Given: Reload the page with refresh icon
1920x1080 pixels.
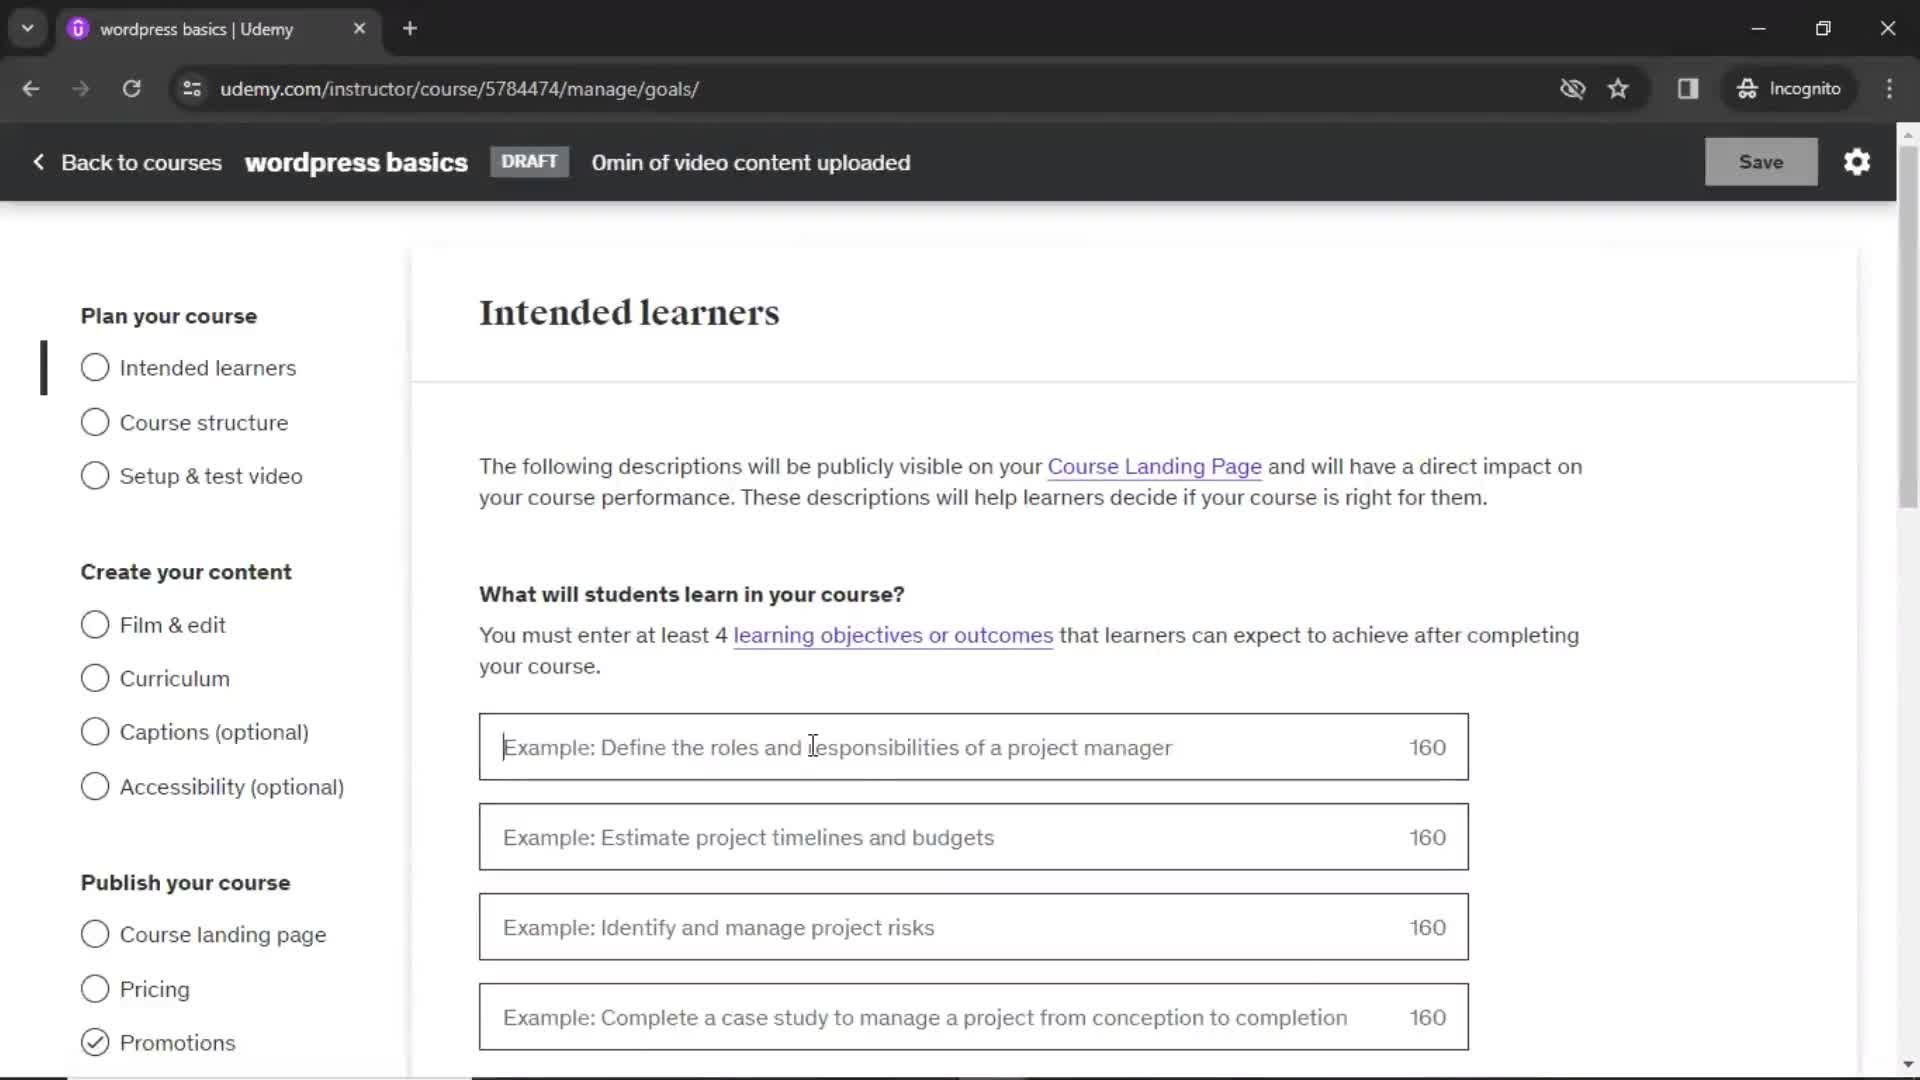Looking at the screenshot, I should pyautogui.click(x=131, y=89).
